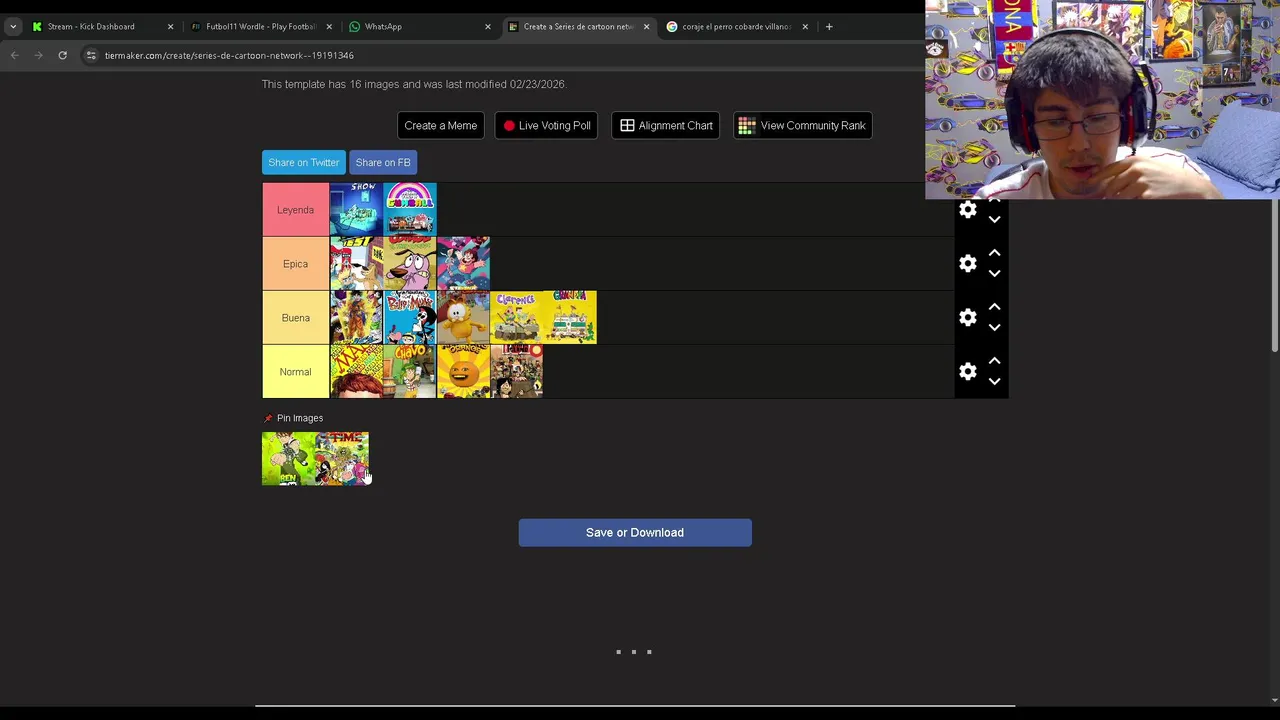Select El Chavo thumbnail in Normal
Screen dimensions: 1280x720
[410, 371]
